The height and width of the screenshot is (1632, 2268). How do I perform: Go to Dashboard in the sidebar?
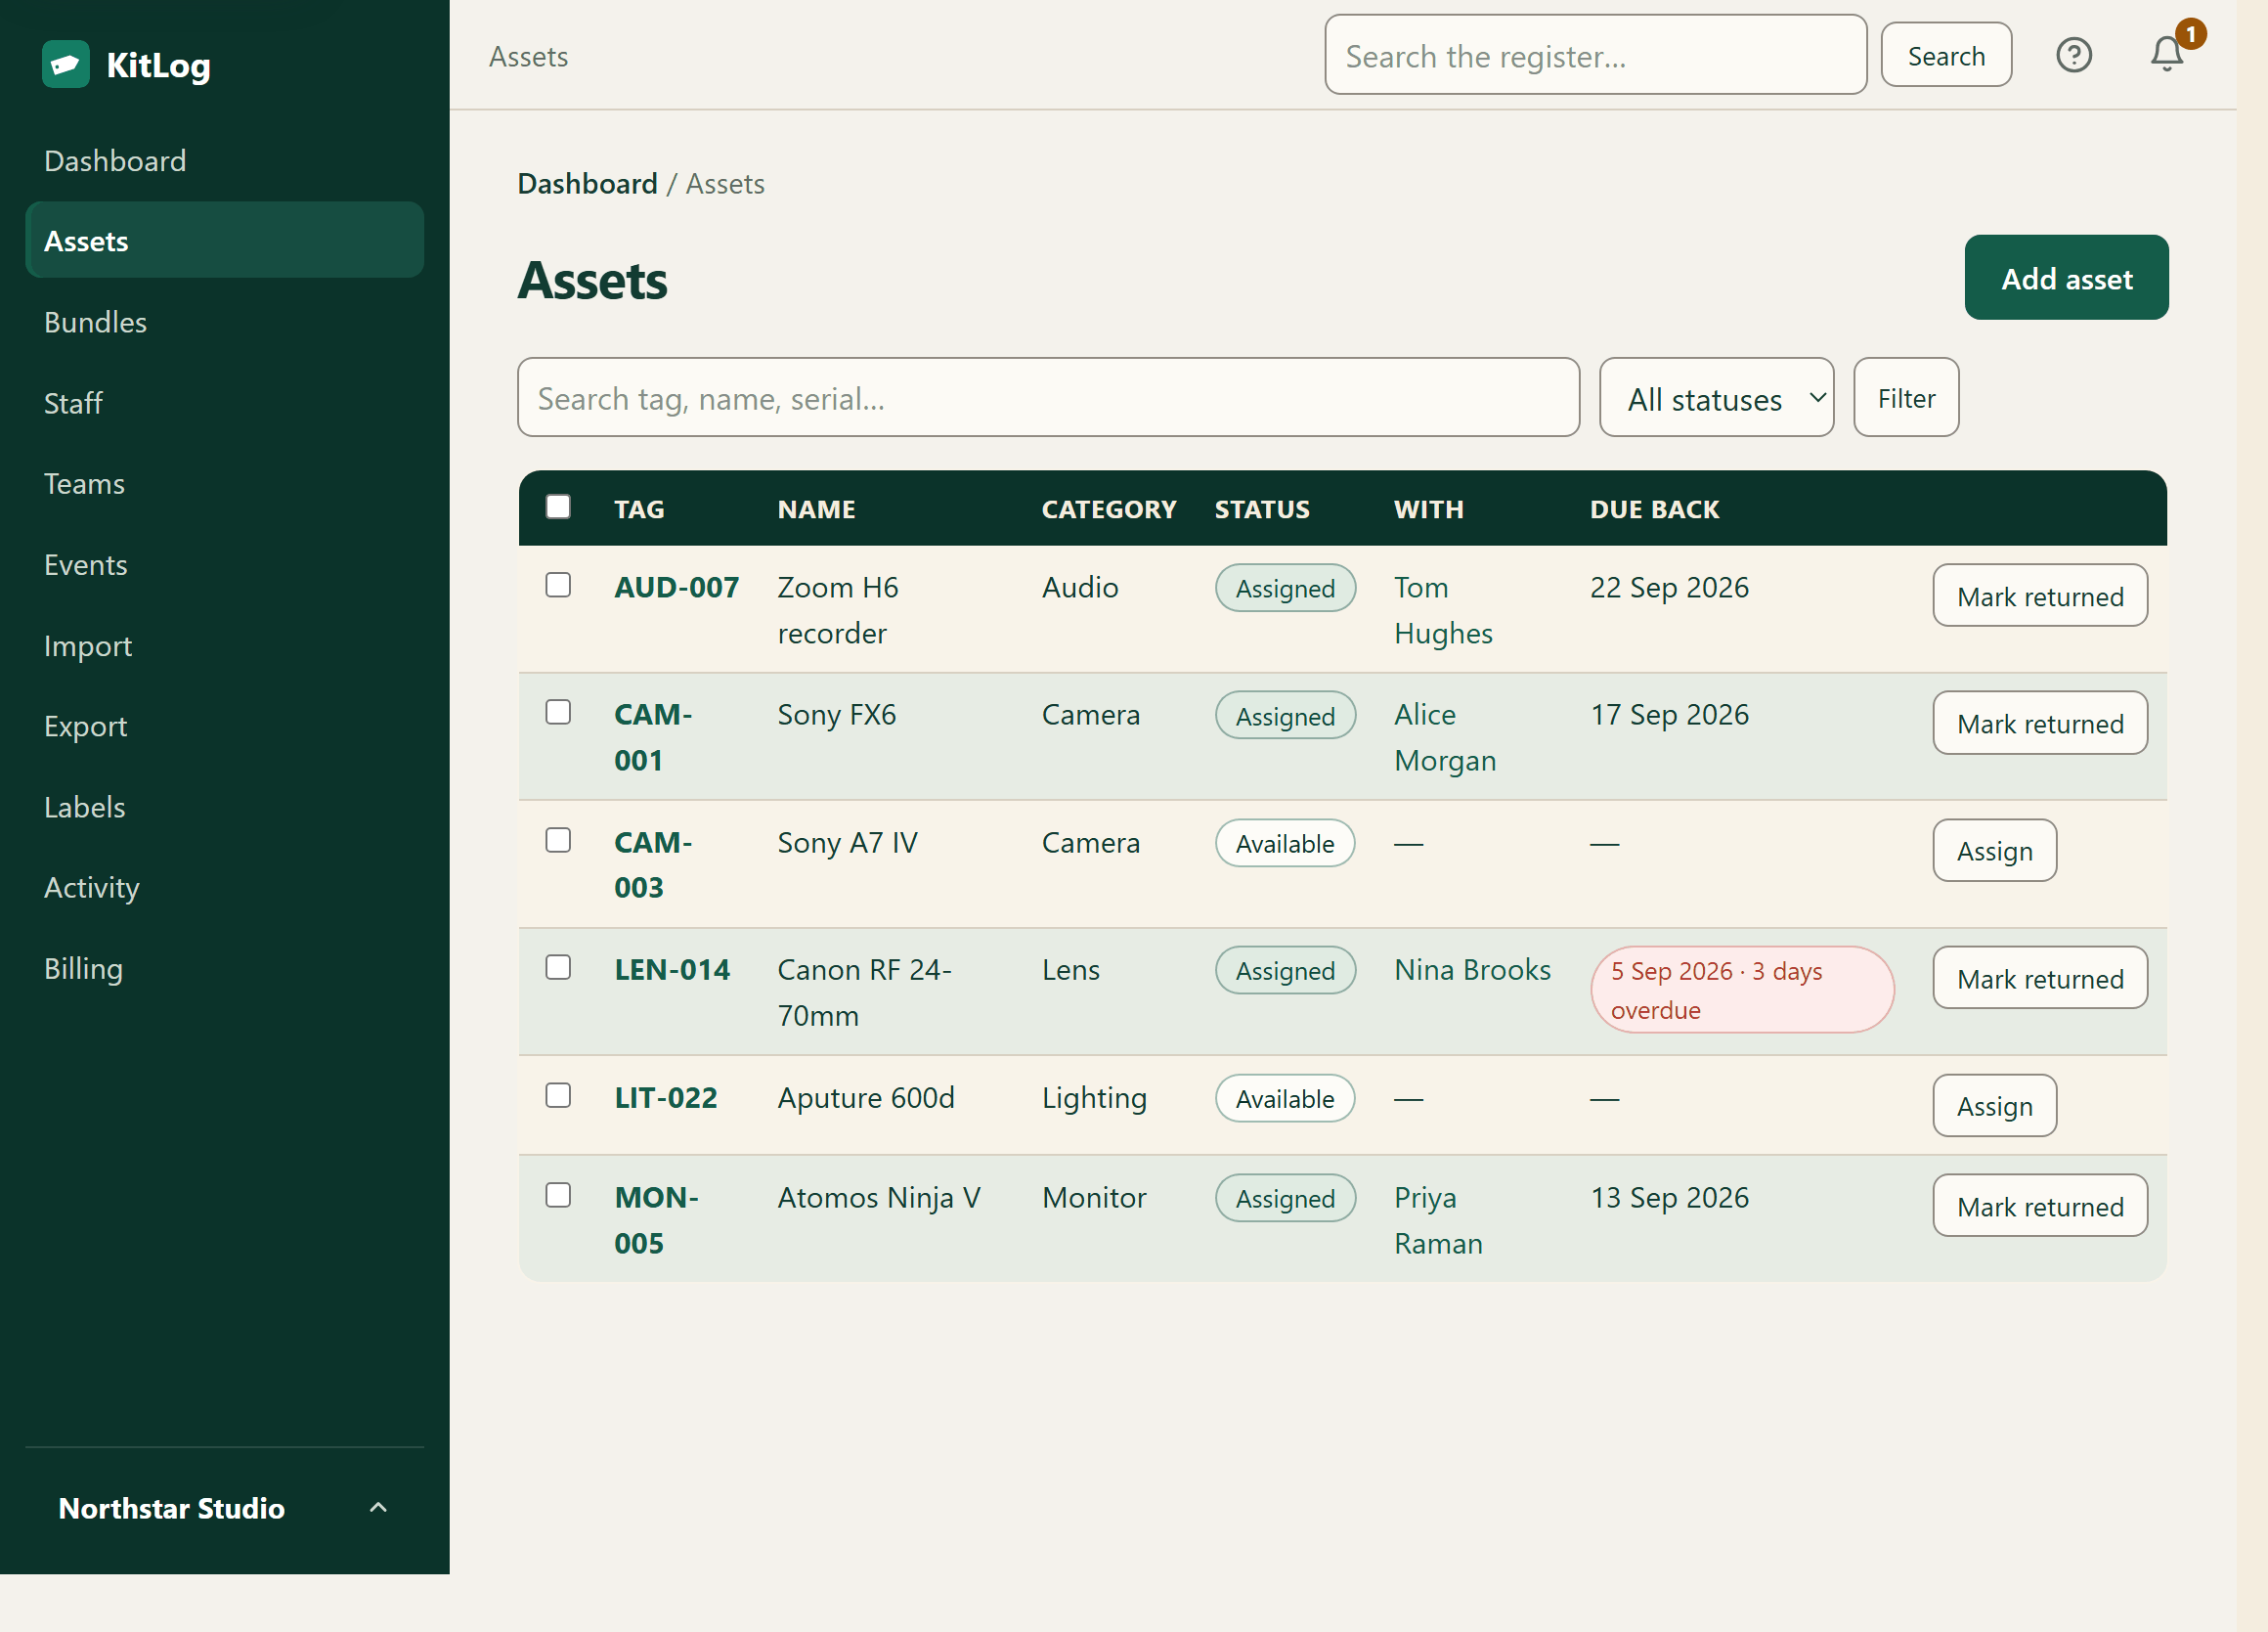(224, 161)
